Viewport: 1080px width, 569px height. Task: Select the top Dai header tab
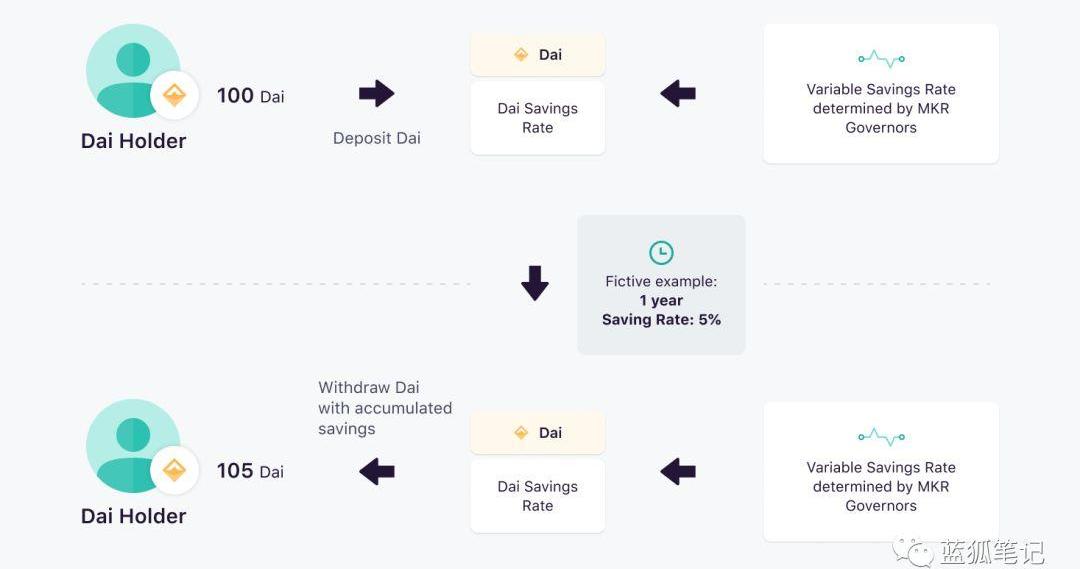point(538,55)
